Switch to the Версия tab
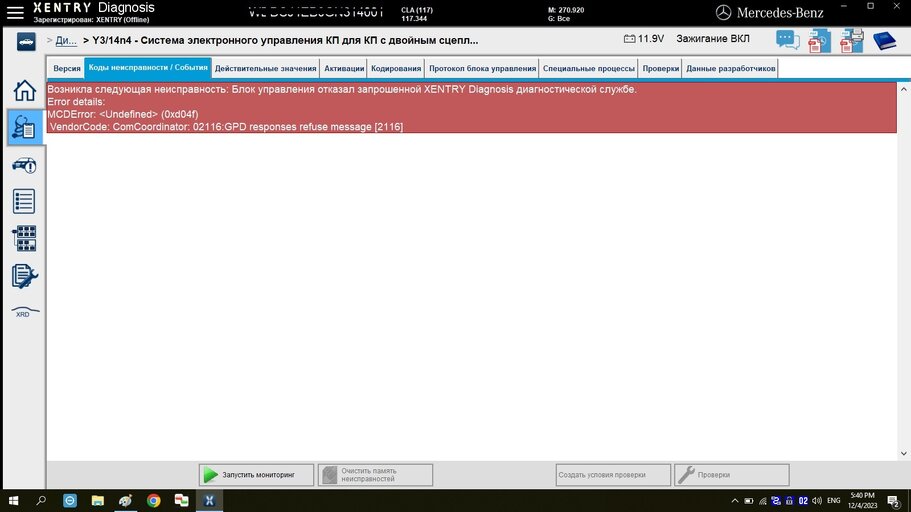This screenshot has height=512, width=911. tap(67, 69)
